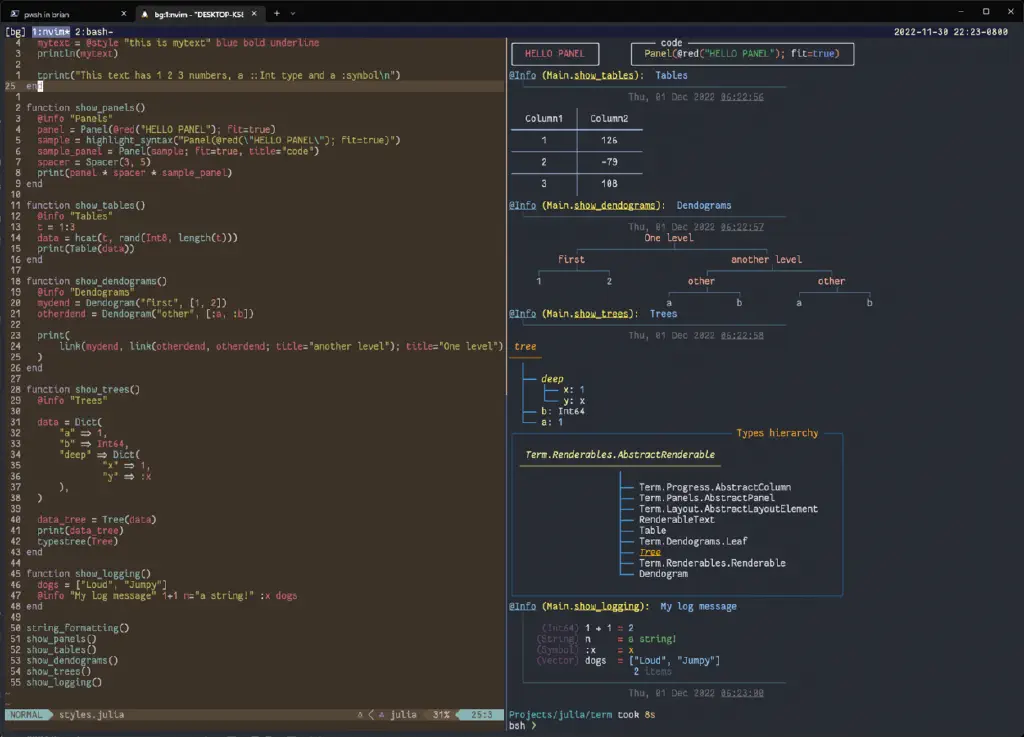Open the new-tab profile dropdown chevron
This screenshot has height=737, width=1024.
[x=293, y=13]
